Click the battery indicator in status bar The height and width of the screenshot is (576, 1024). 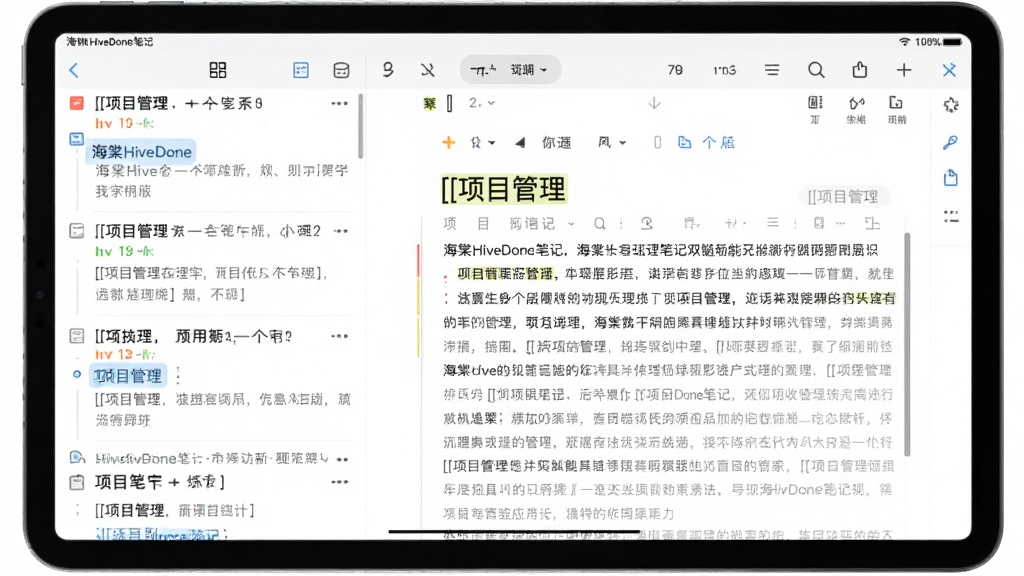pos(952,42)
